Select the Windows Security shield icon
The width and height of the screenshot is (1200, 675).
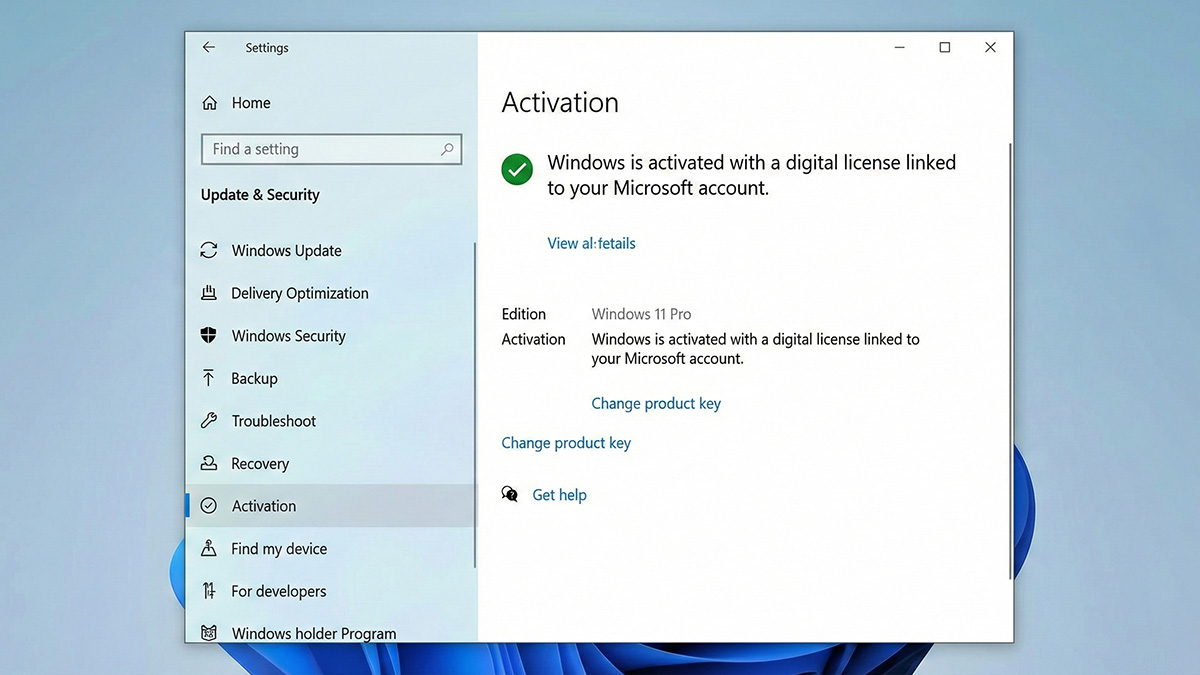coord(209,335)
